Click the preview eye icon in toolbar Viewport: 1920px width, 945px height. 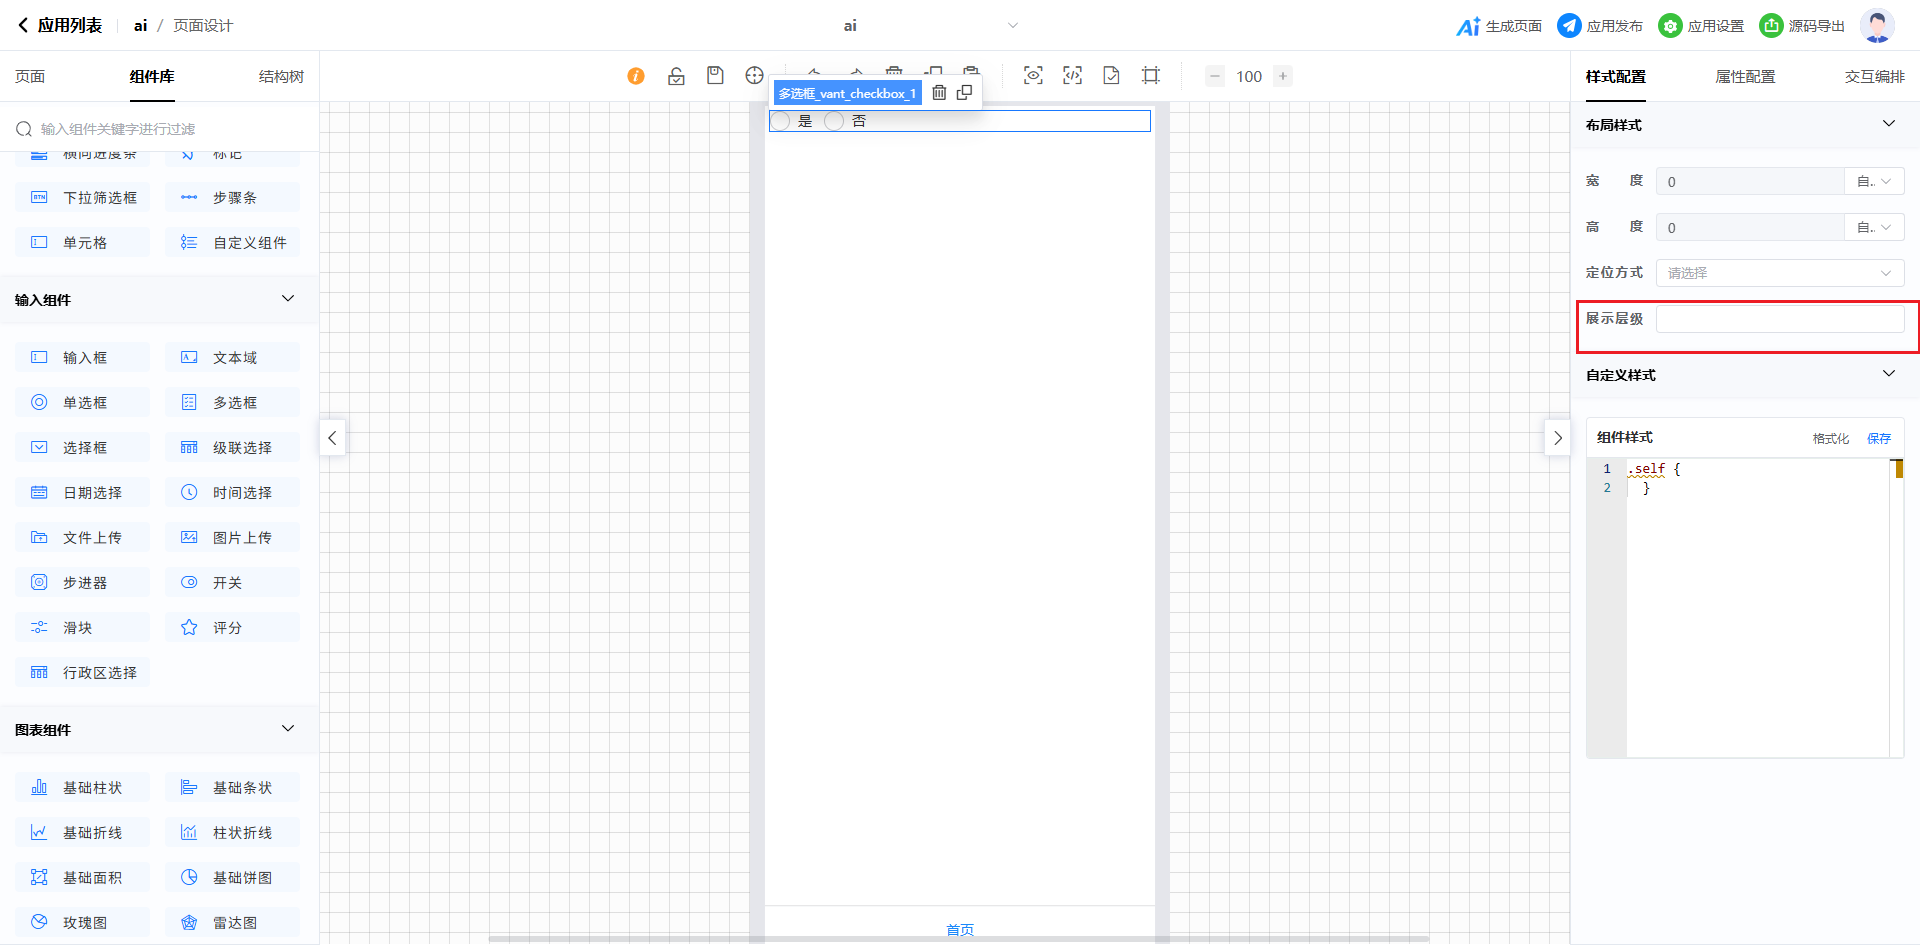coord(1033,76)
